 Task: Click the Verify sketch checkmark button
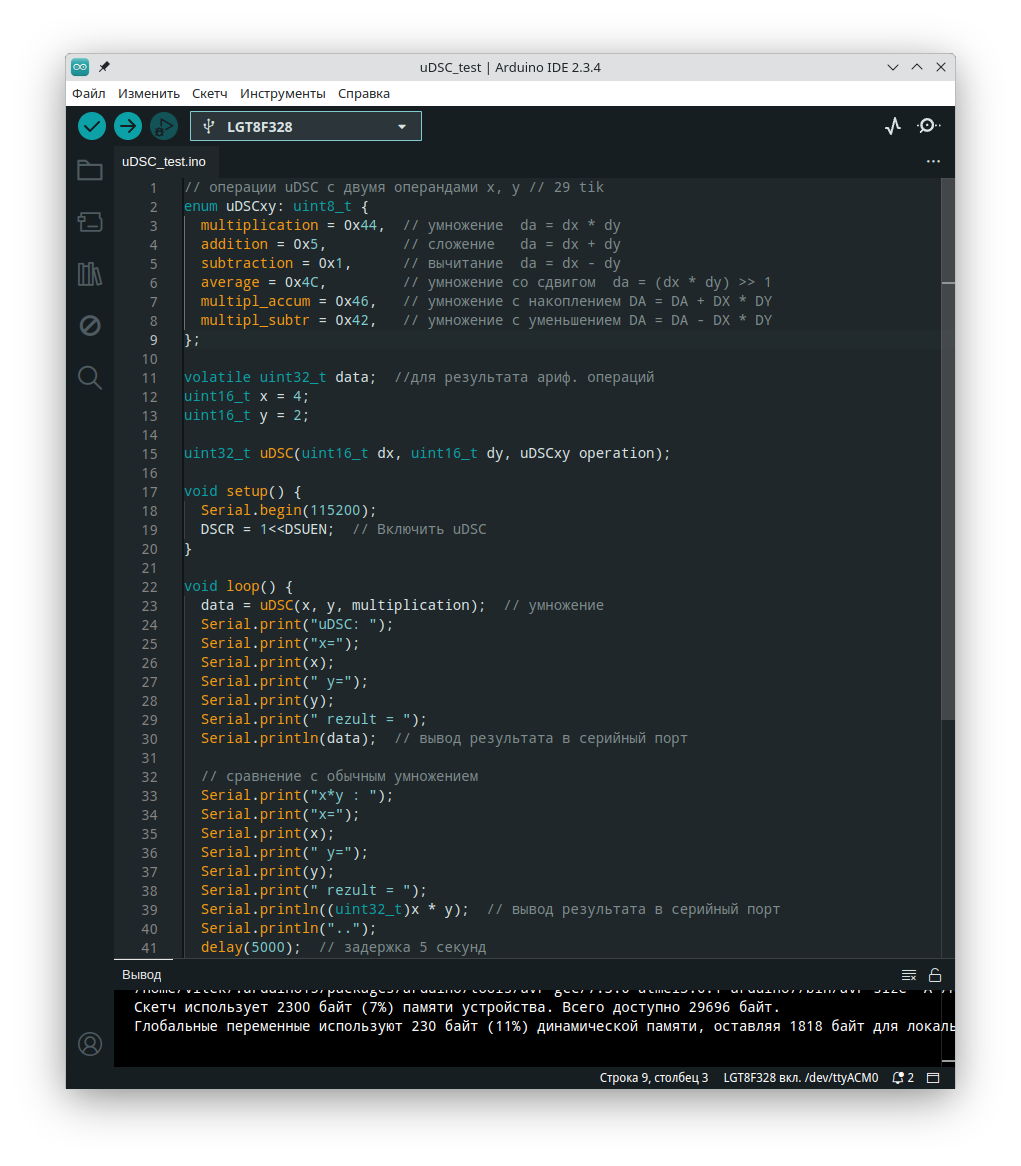tap(92, 126)
